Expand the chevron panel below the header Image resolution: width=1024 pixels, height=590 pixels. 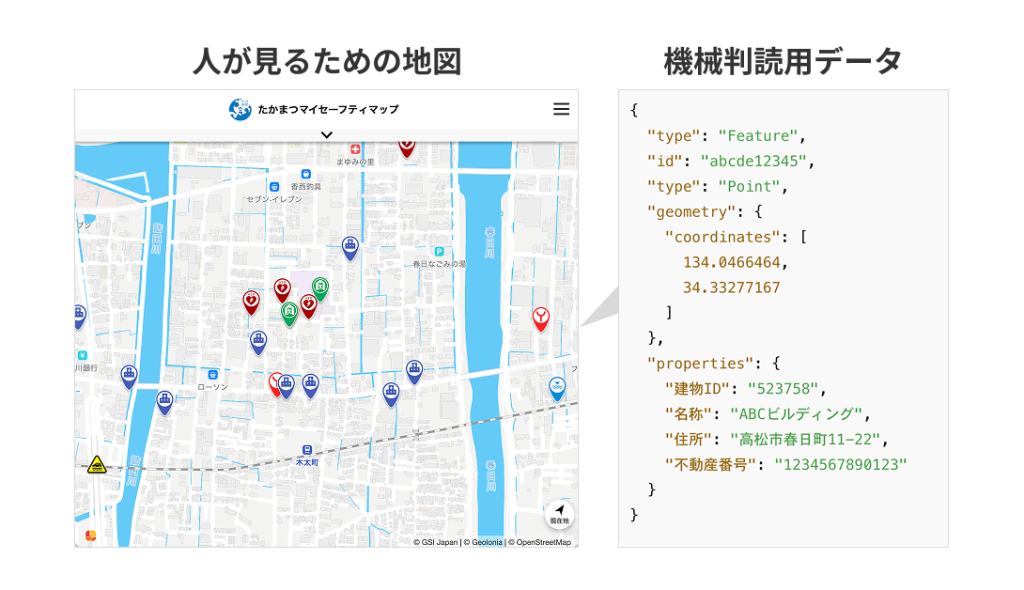click(x=326, y=134)
